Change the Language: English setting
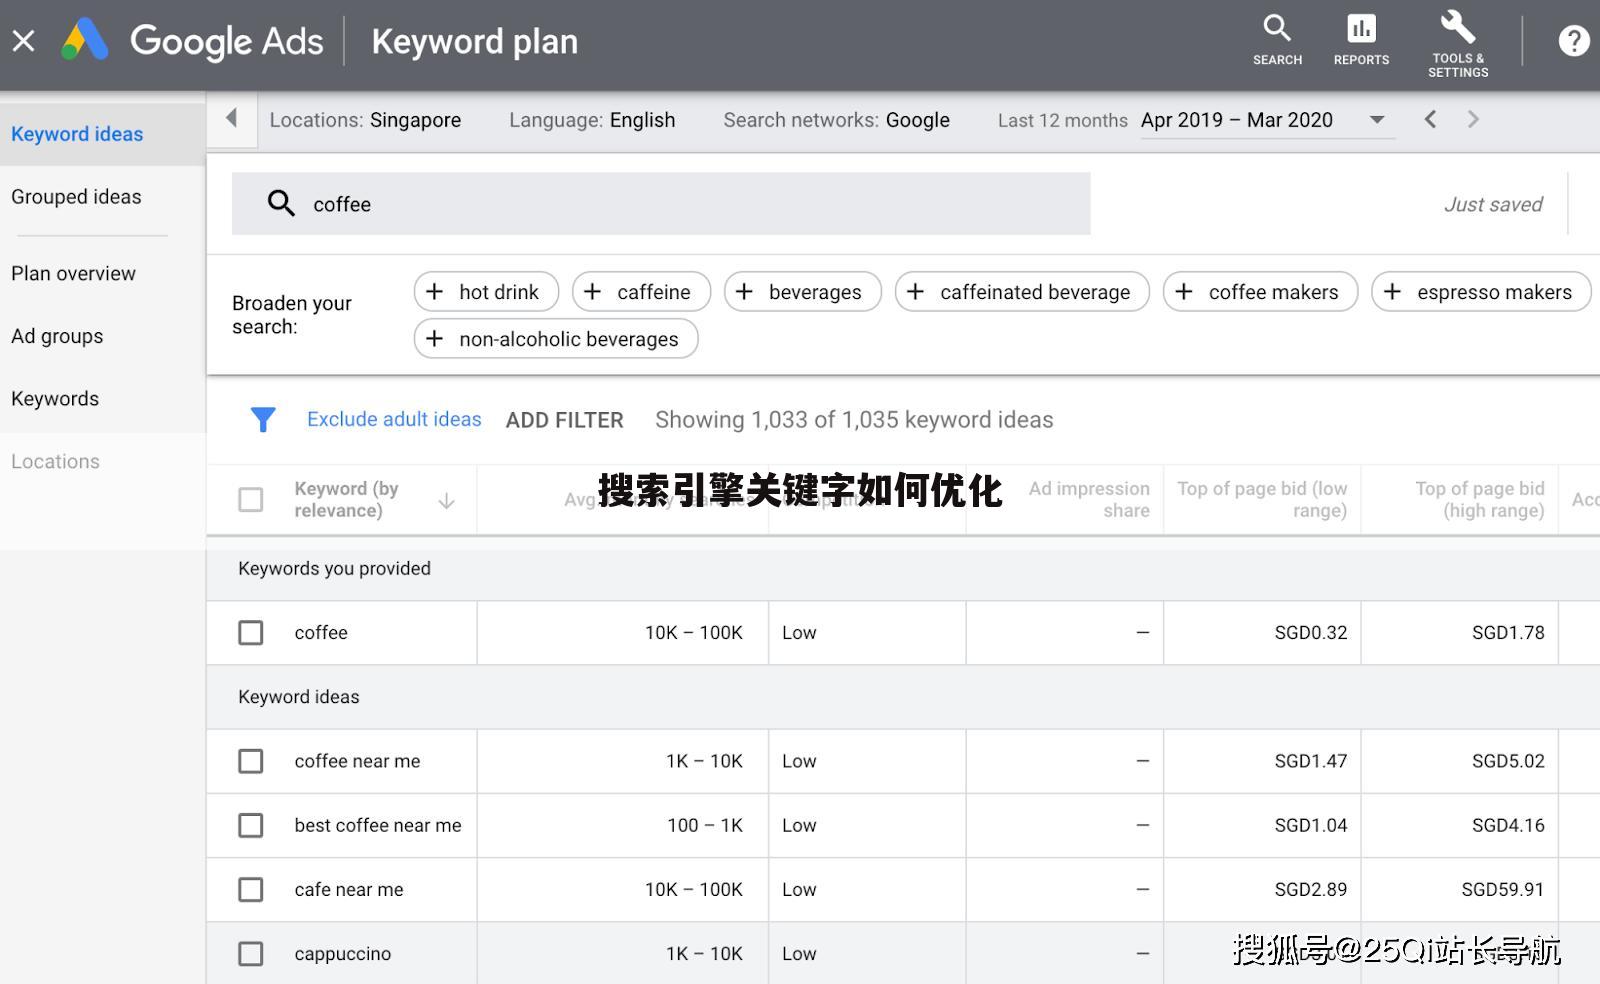1600x984 pixels. 592,120
